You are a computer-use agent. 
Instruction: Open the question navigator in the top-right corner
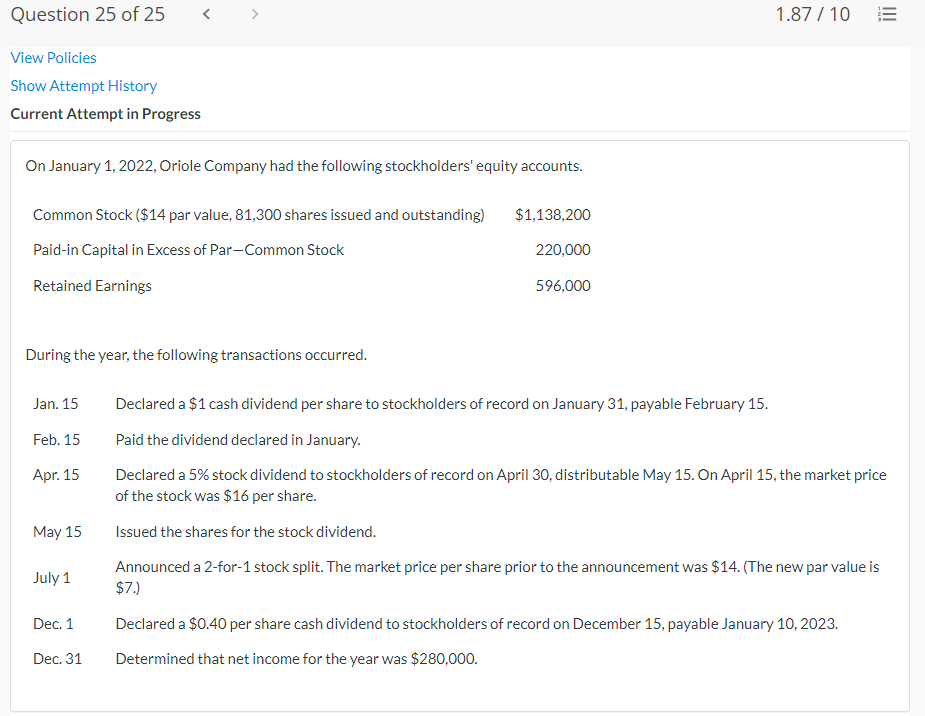click(887, 14)
